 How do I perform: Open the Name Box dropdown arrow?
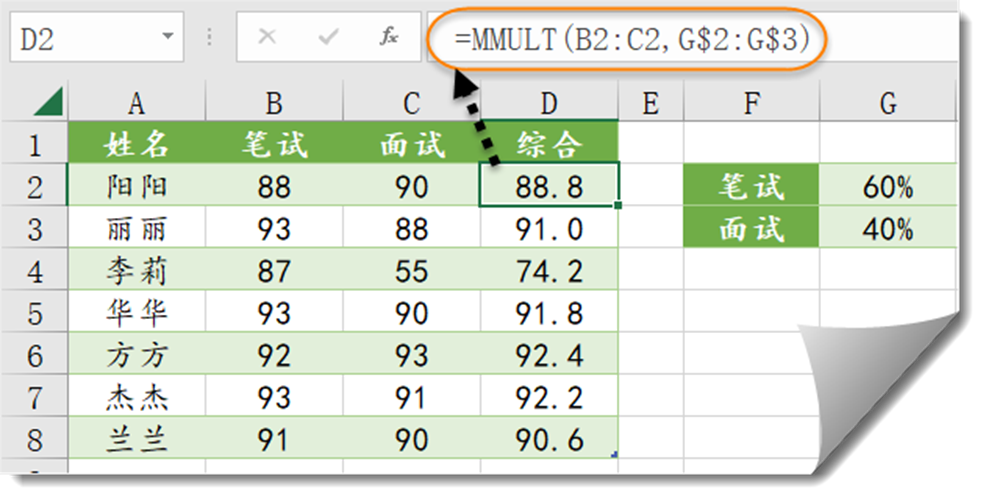click(x=167, y=36)
